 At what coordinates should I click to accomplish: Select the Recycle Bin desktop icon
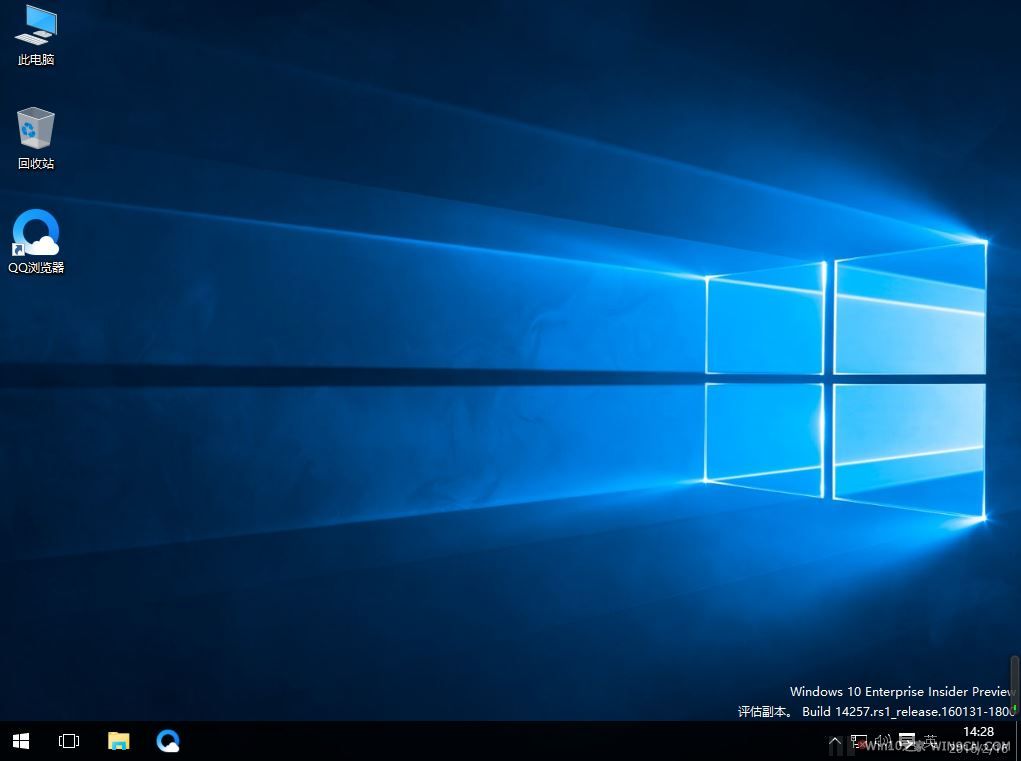(x=36, y=129)
